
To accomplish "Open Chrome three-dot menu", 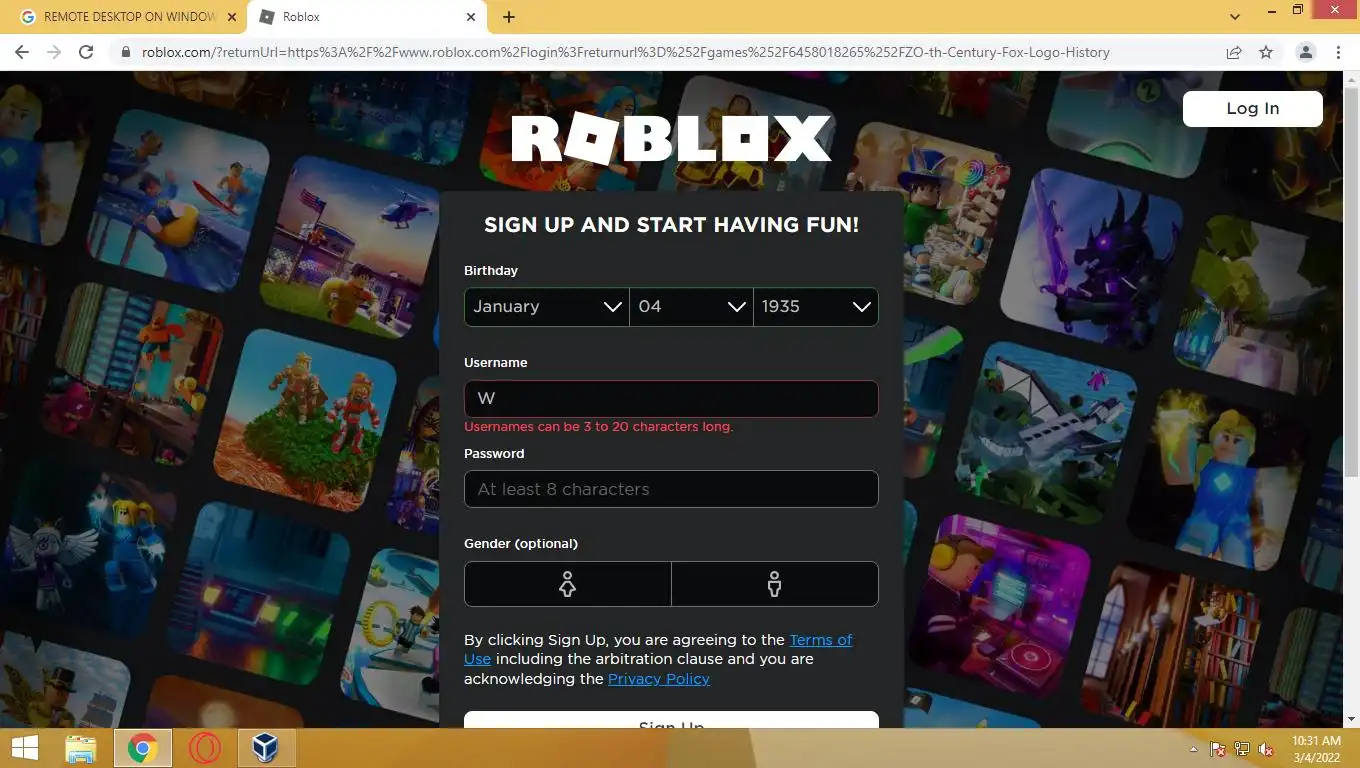I will [1338, 52].
